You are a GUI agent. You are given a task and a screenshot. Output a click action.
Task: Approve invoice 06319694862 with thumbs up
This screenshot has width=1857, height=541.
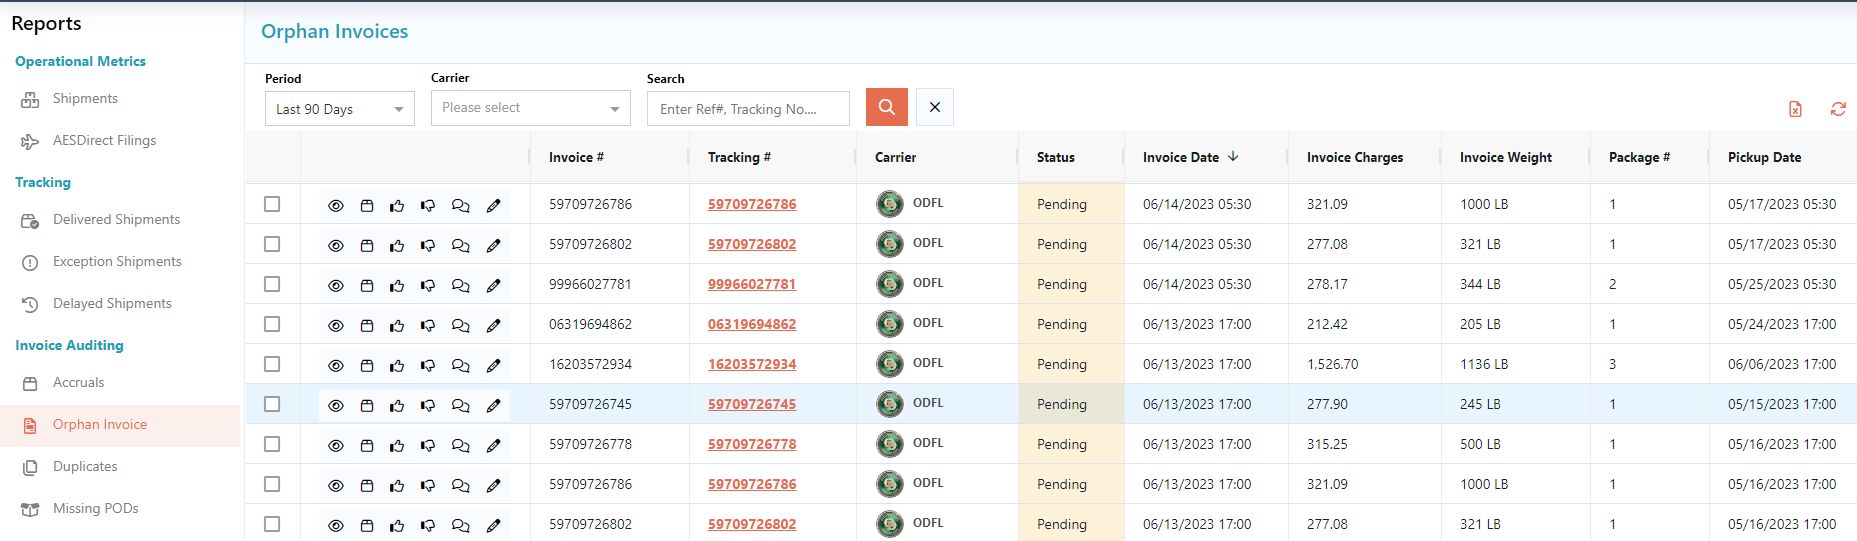click(x=397, y=325)
